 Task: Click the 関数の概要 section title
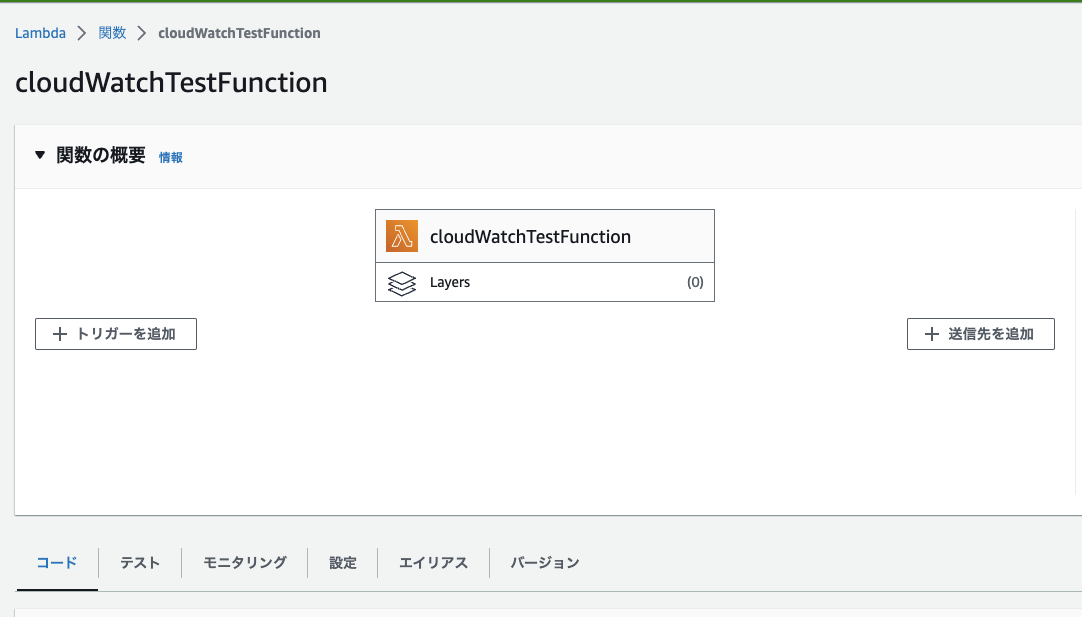click(x=101, y=155)
